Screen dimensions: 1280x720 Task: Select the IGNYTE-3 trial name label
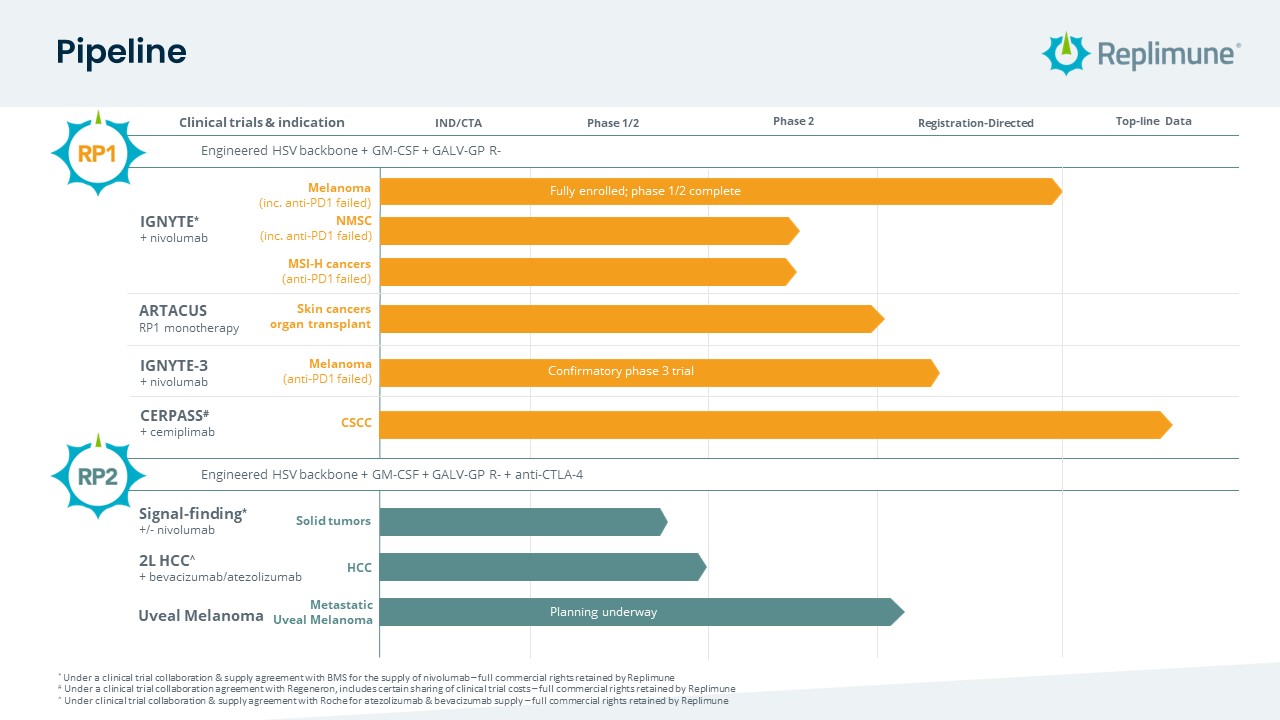[x=174, y=365]
